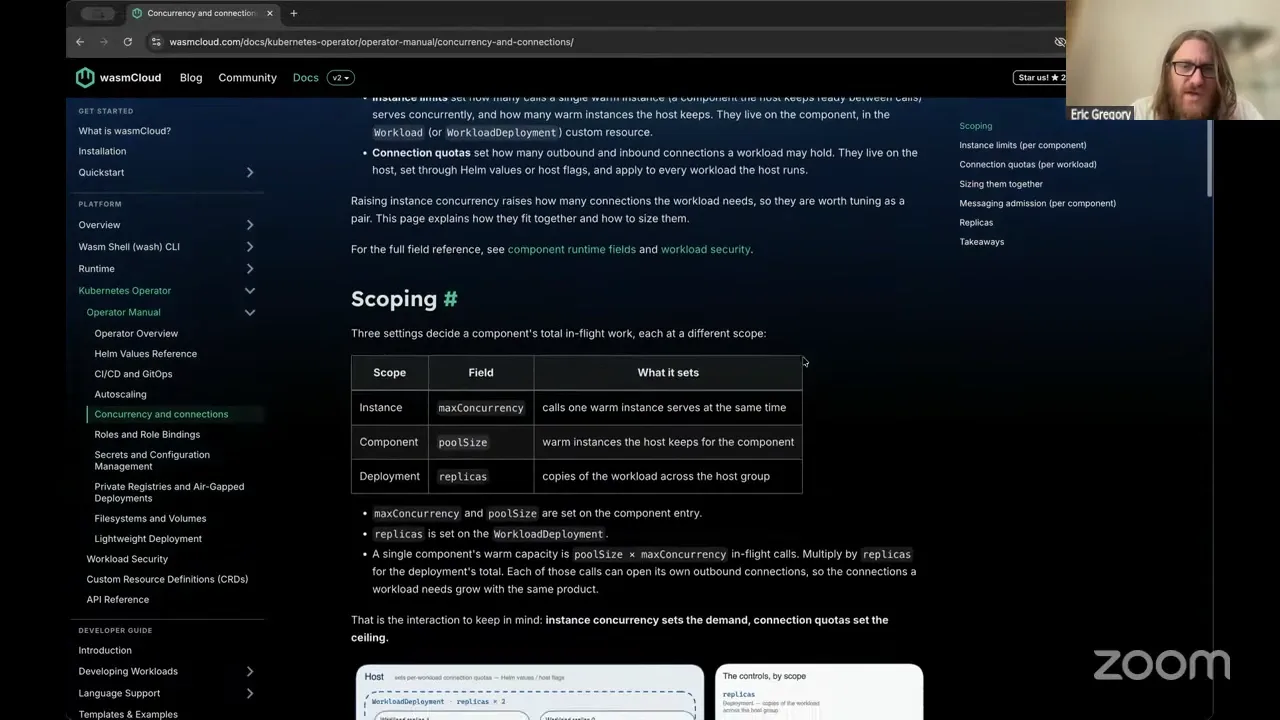1280x720 pixels.
Task: Collapse the Operator Manual section
Action: [x=250, y=312]
